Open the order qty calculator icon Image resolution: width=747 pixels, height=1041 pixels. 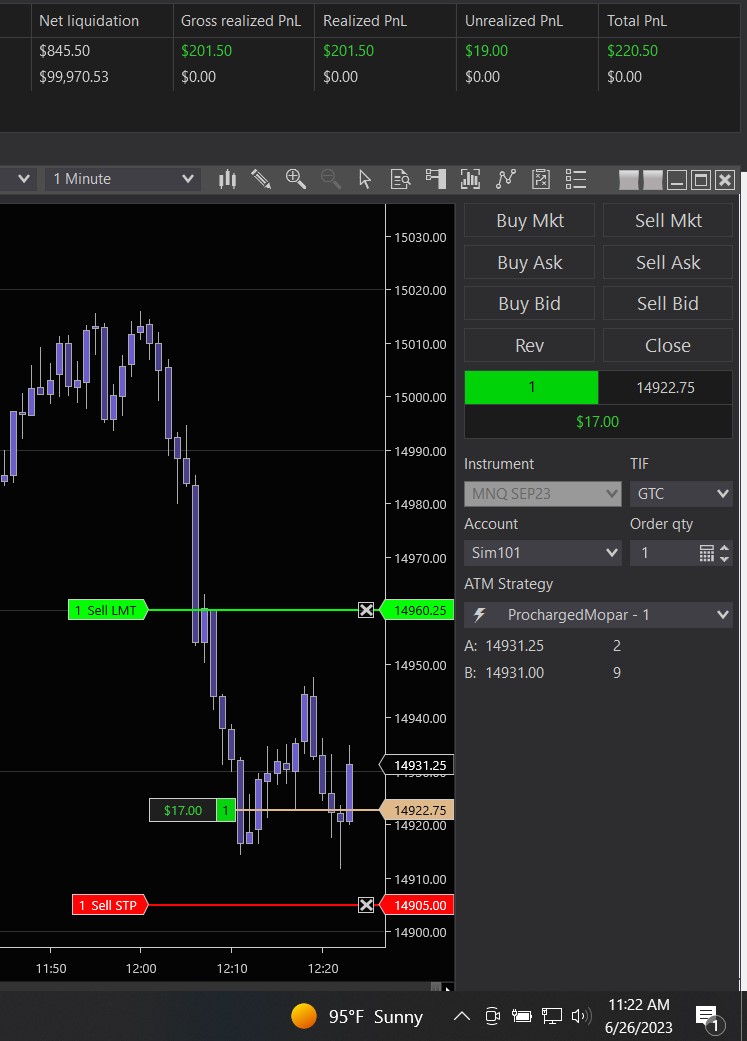(706, 553)
